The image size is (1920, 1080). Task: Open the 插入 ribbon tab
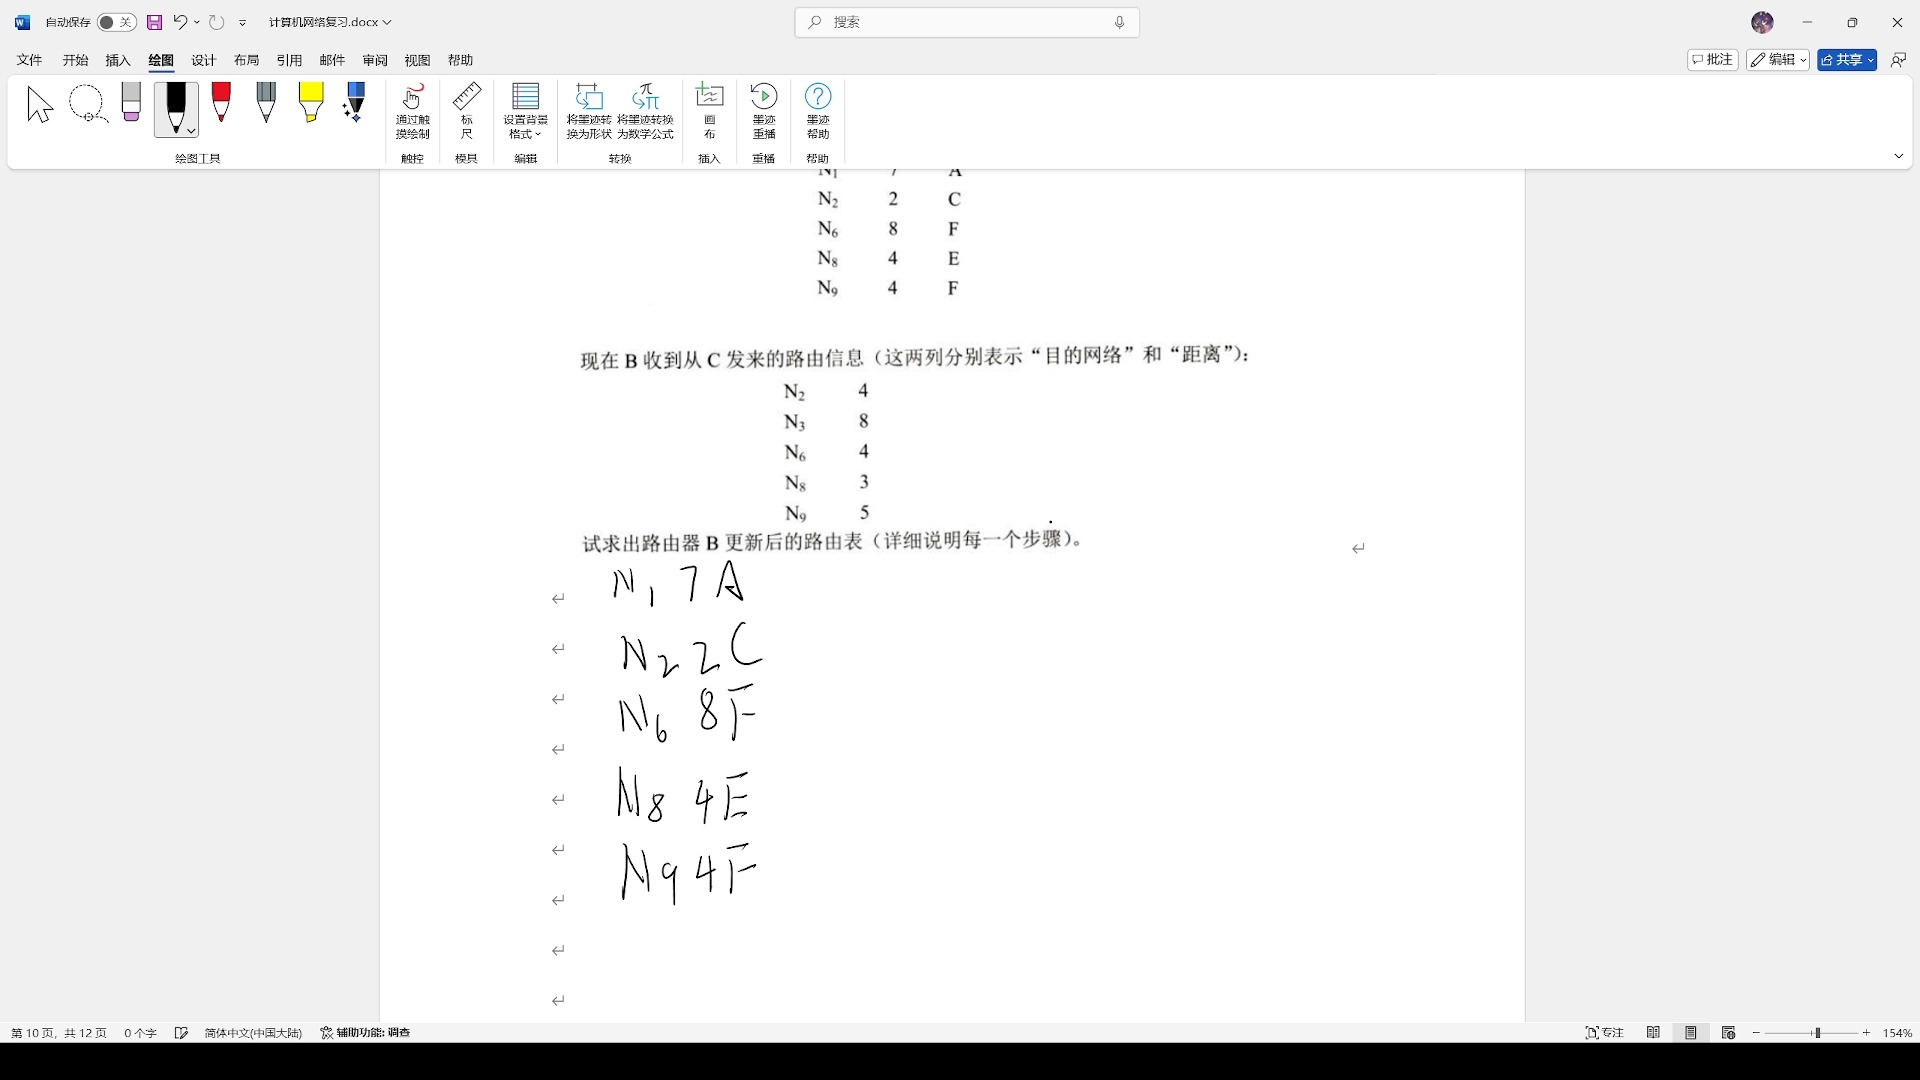click(x=117, y=59)
